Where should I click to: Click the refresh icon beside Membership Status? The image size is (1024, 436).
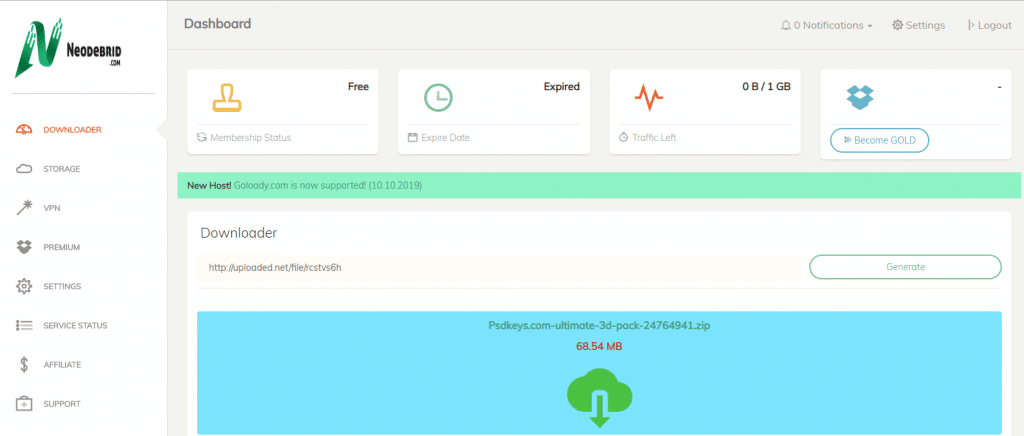click(202, 138)
